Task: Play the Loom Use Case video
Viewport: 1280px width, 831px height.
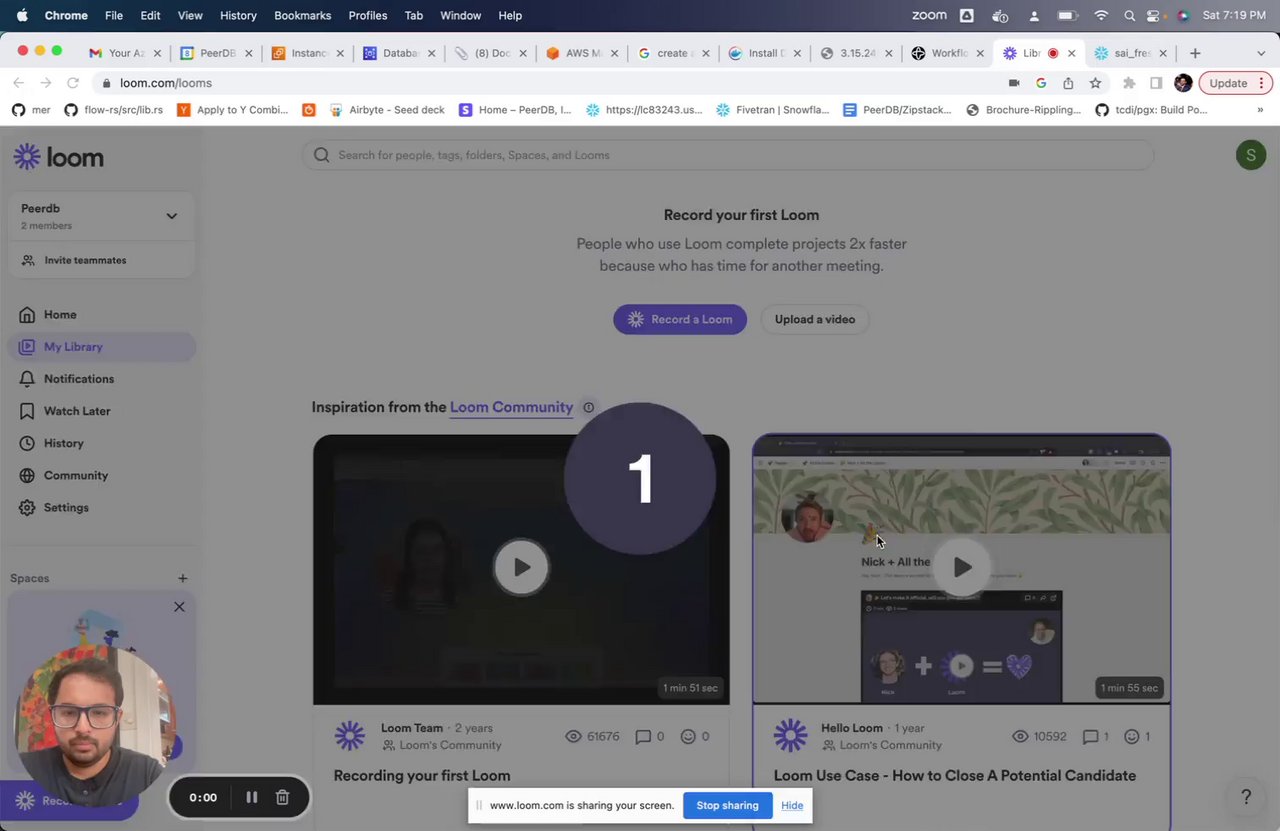Action: coord(962,567)
